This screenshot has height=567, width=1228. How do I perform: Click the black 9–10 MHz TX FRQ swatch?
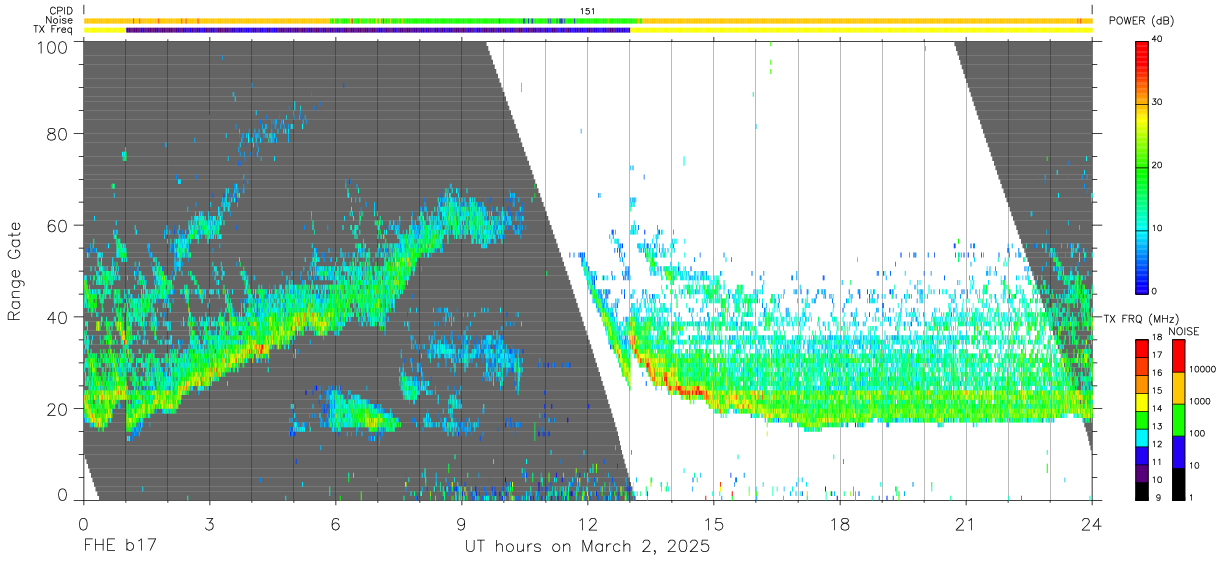(x=1143, y=490)
